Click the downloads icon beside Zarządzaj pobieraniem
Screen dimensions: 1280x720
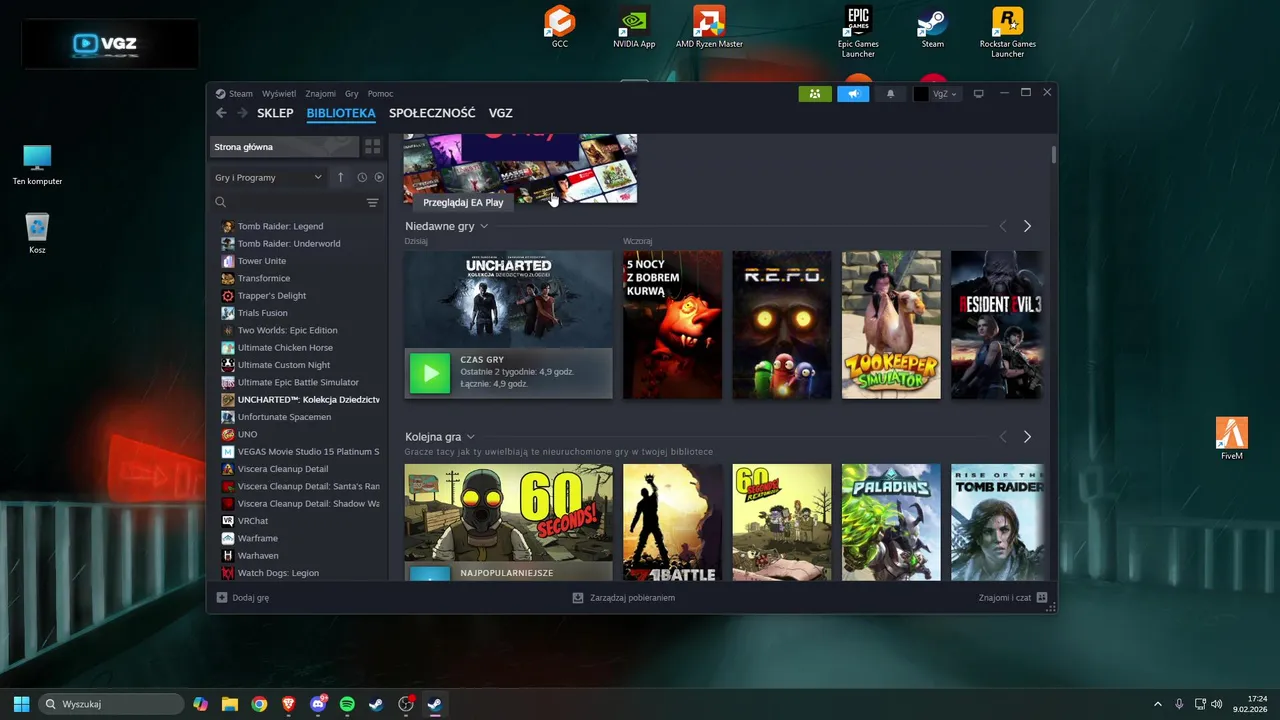point(578,597)
